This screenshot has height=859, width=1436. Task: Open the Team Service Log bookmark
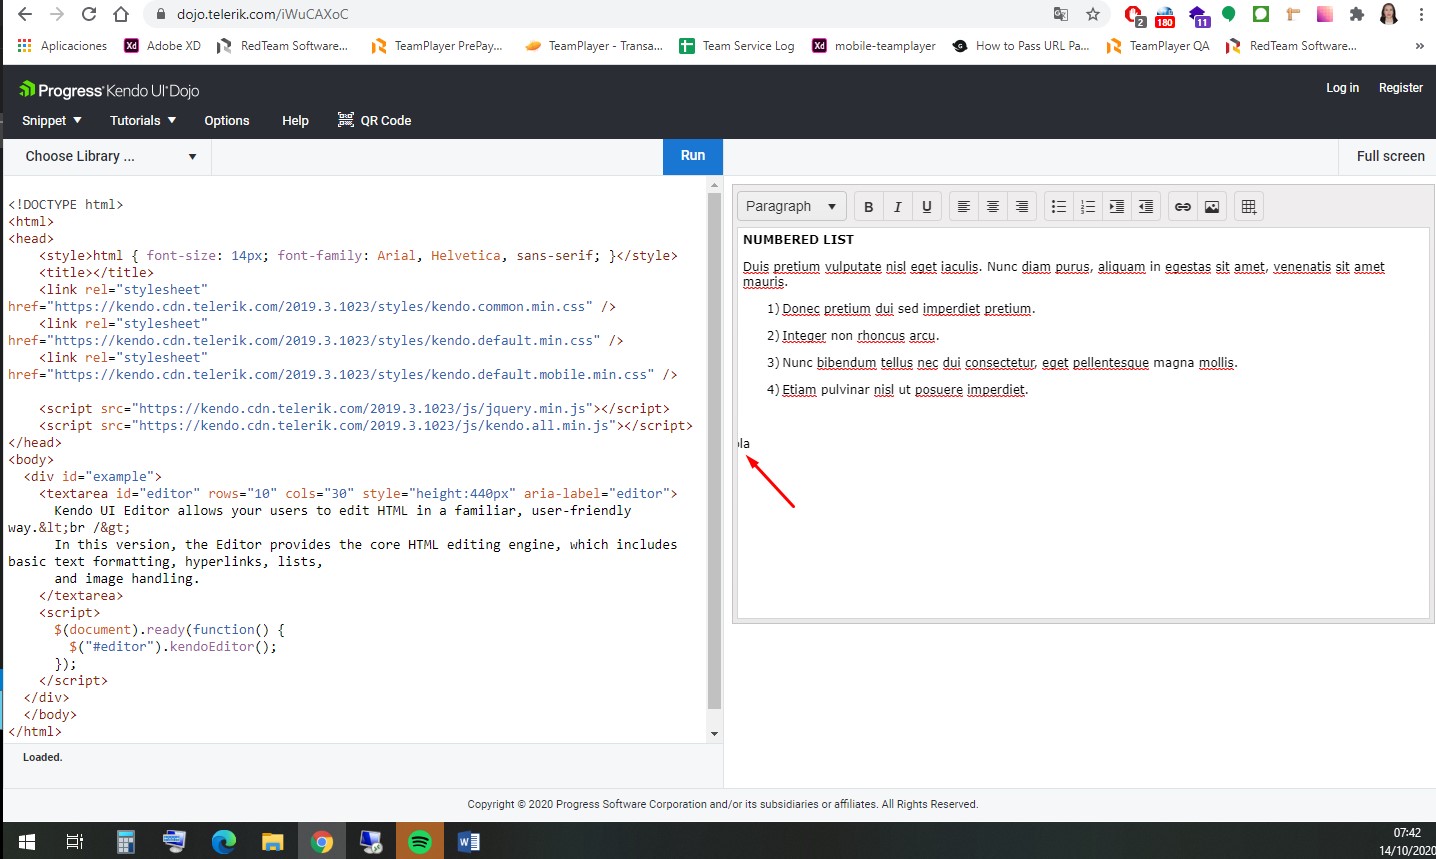tap(737, 46)
